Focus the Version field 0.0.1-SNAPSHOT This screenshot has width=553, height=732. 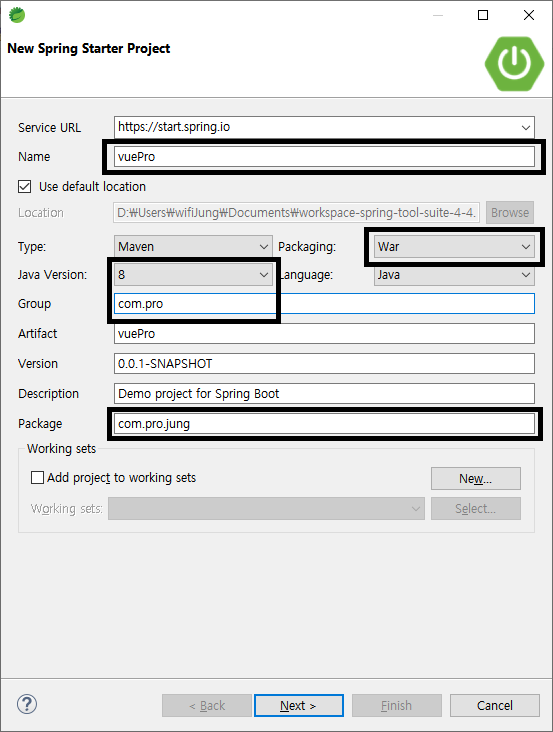click(x=324, y=364)
